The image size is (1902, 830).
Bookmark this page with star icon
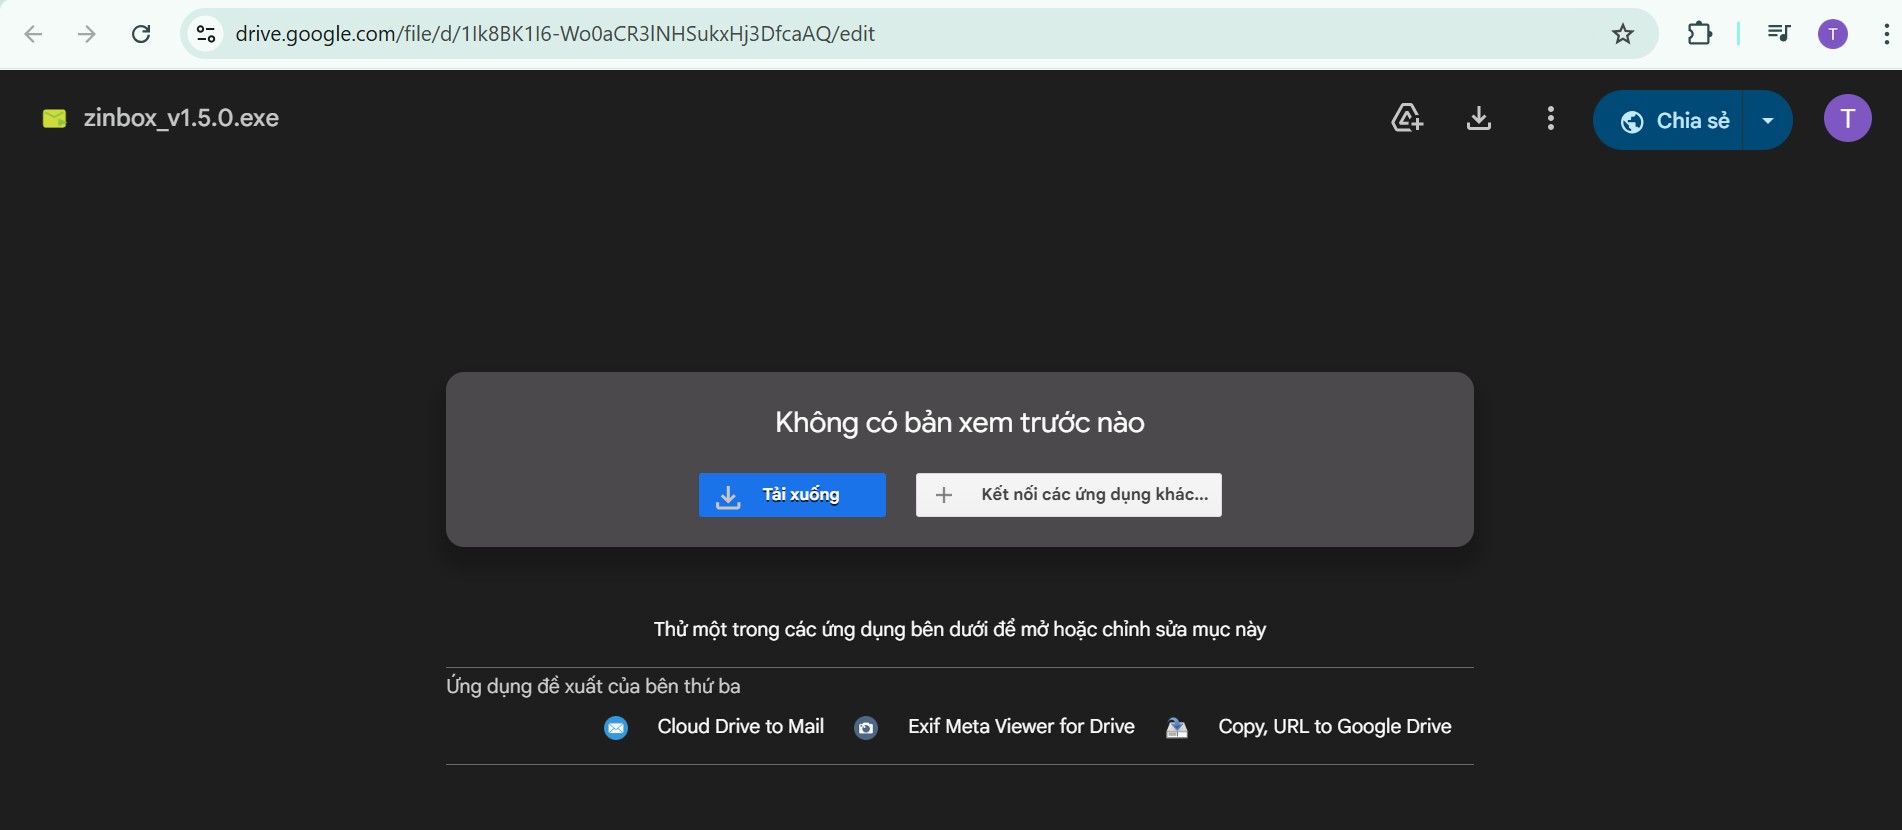pyautogui.click(x=1622, y=34)
